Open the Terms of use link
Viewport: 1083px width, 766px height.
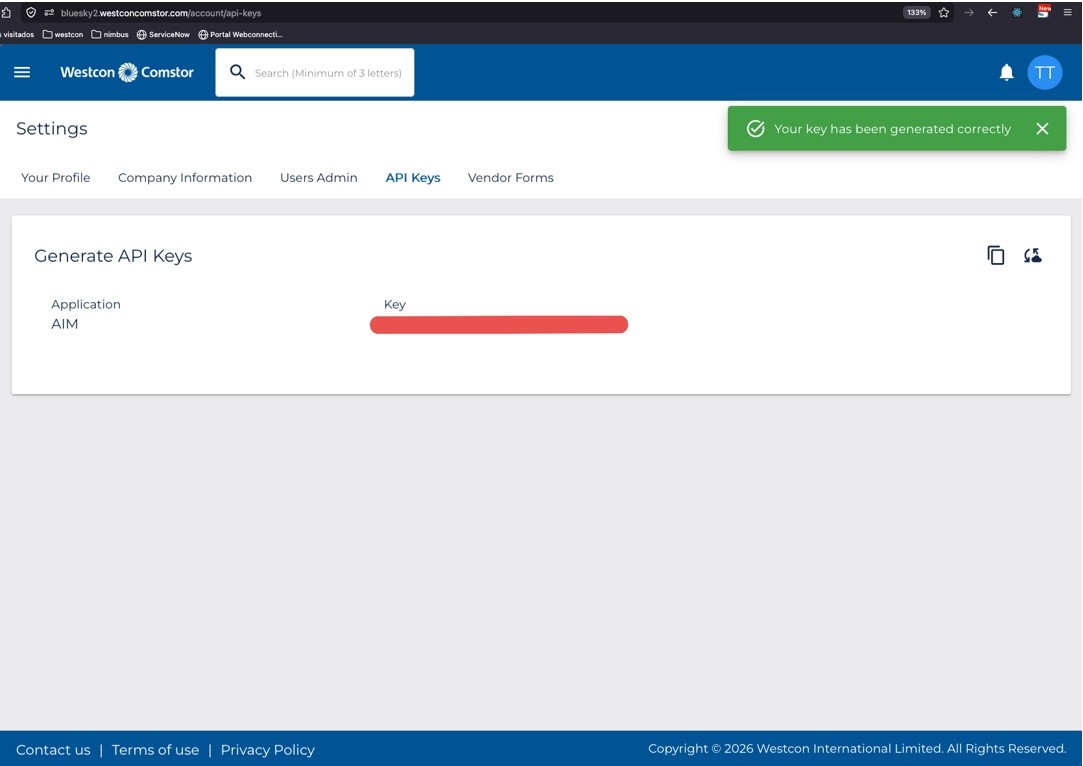coord(155,749)
